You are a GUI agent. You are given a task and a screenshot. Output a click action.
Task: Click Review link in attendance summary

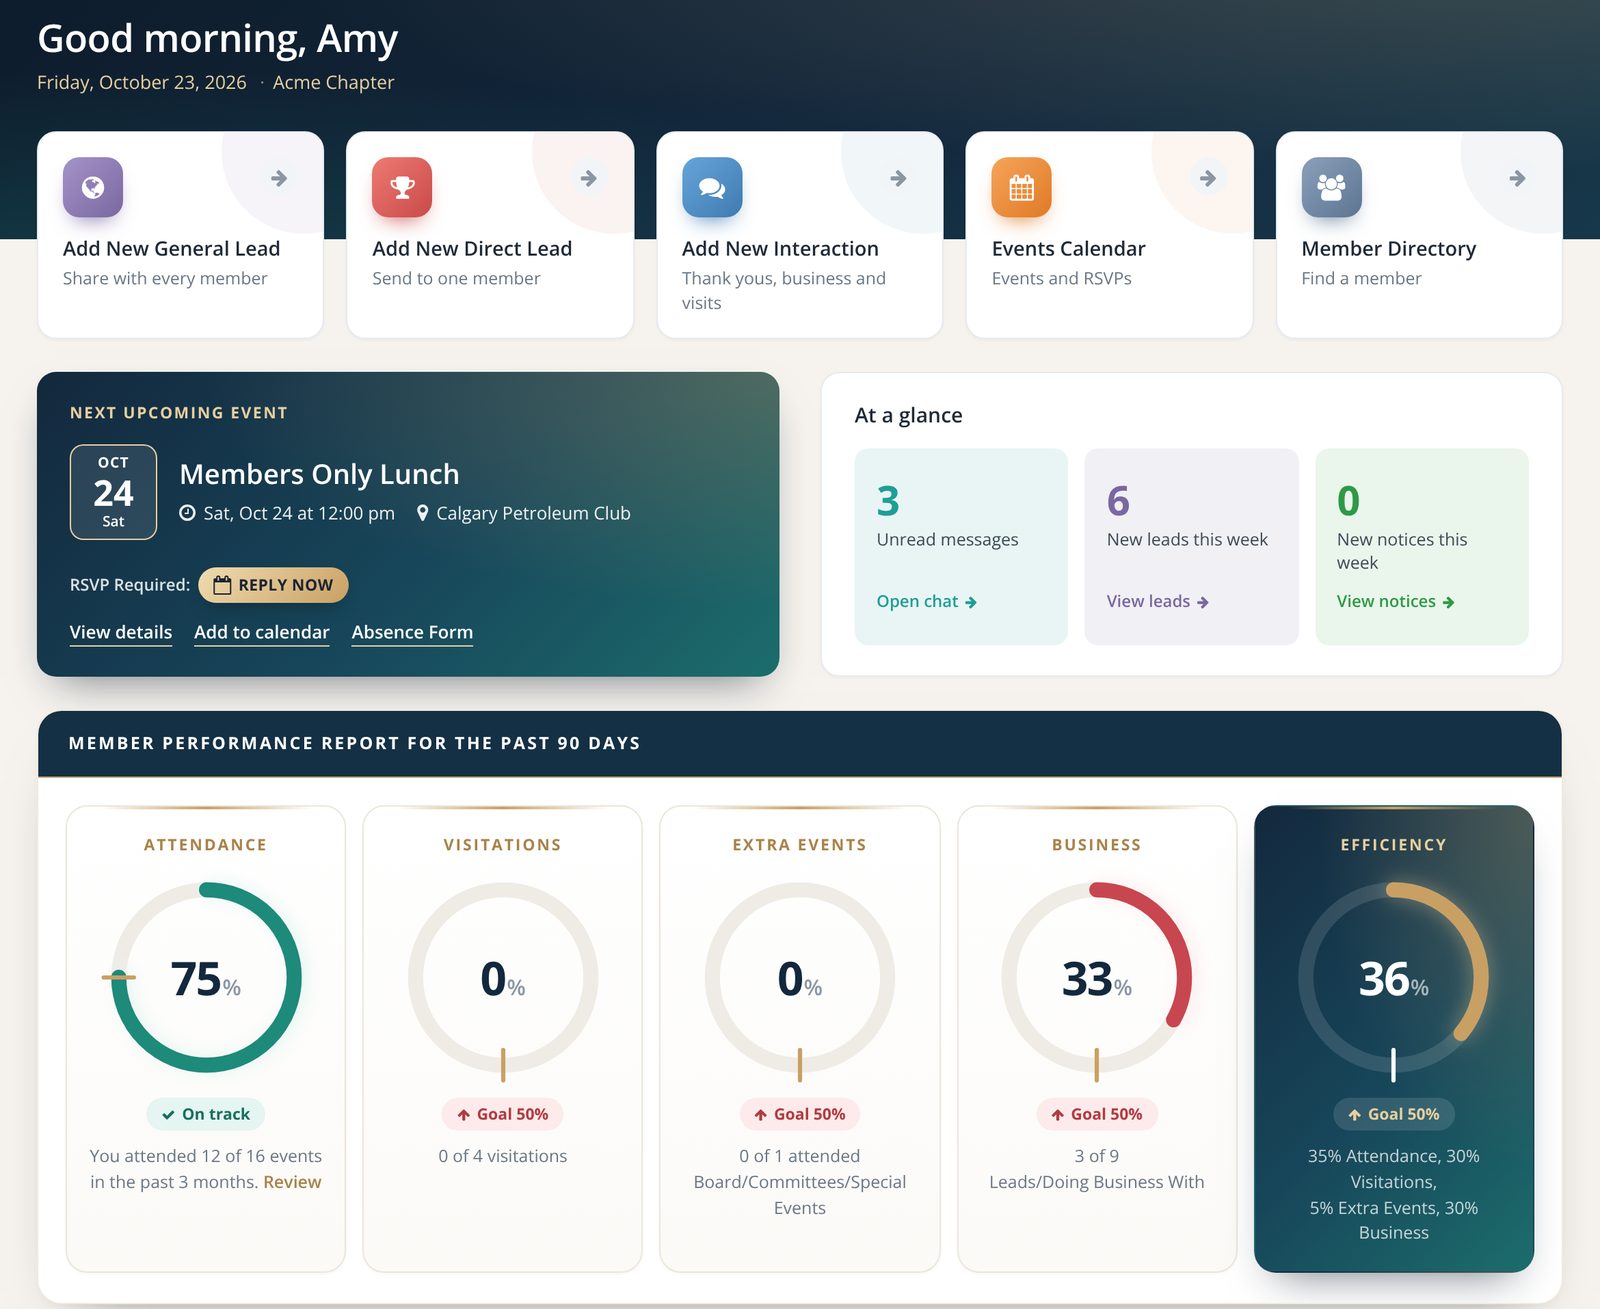[292, 1182]
